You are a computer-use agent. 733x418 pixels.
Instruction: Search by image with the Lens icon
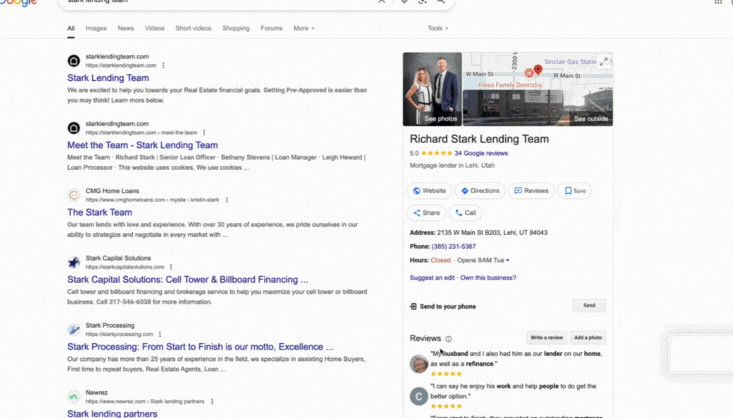[423, 1]
